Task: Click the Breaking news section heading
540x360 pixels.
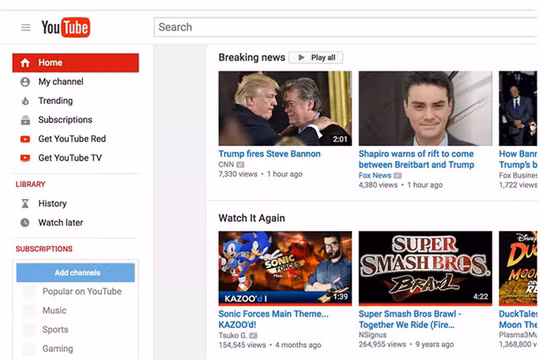Action: [252, 58]
